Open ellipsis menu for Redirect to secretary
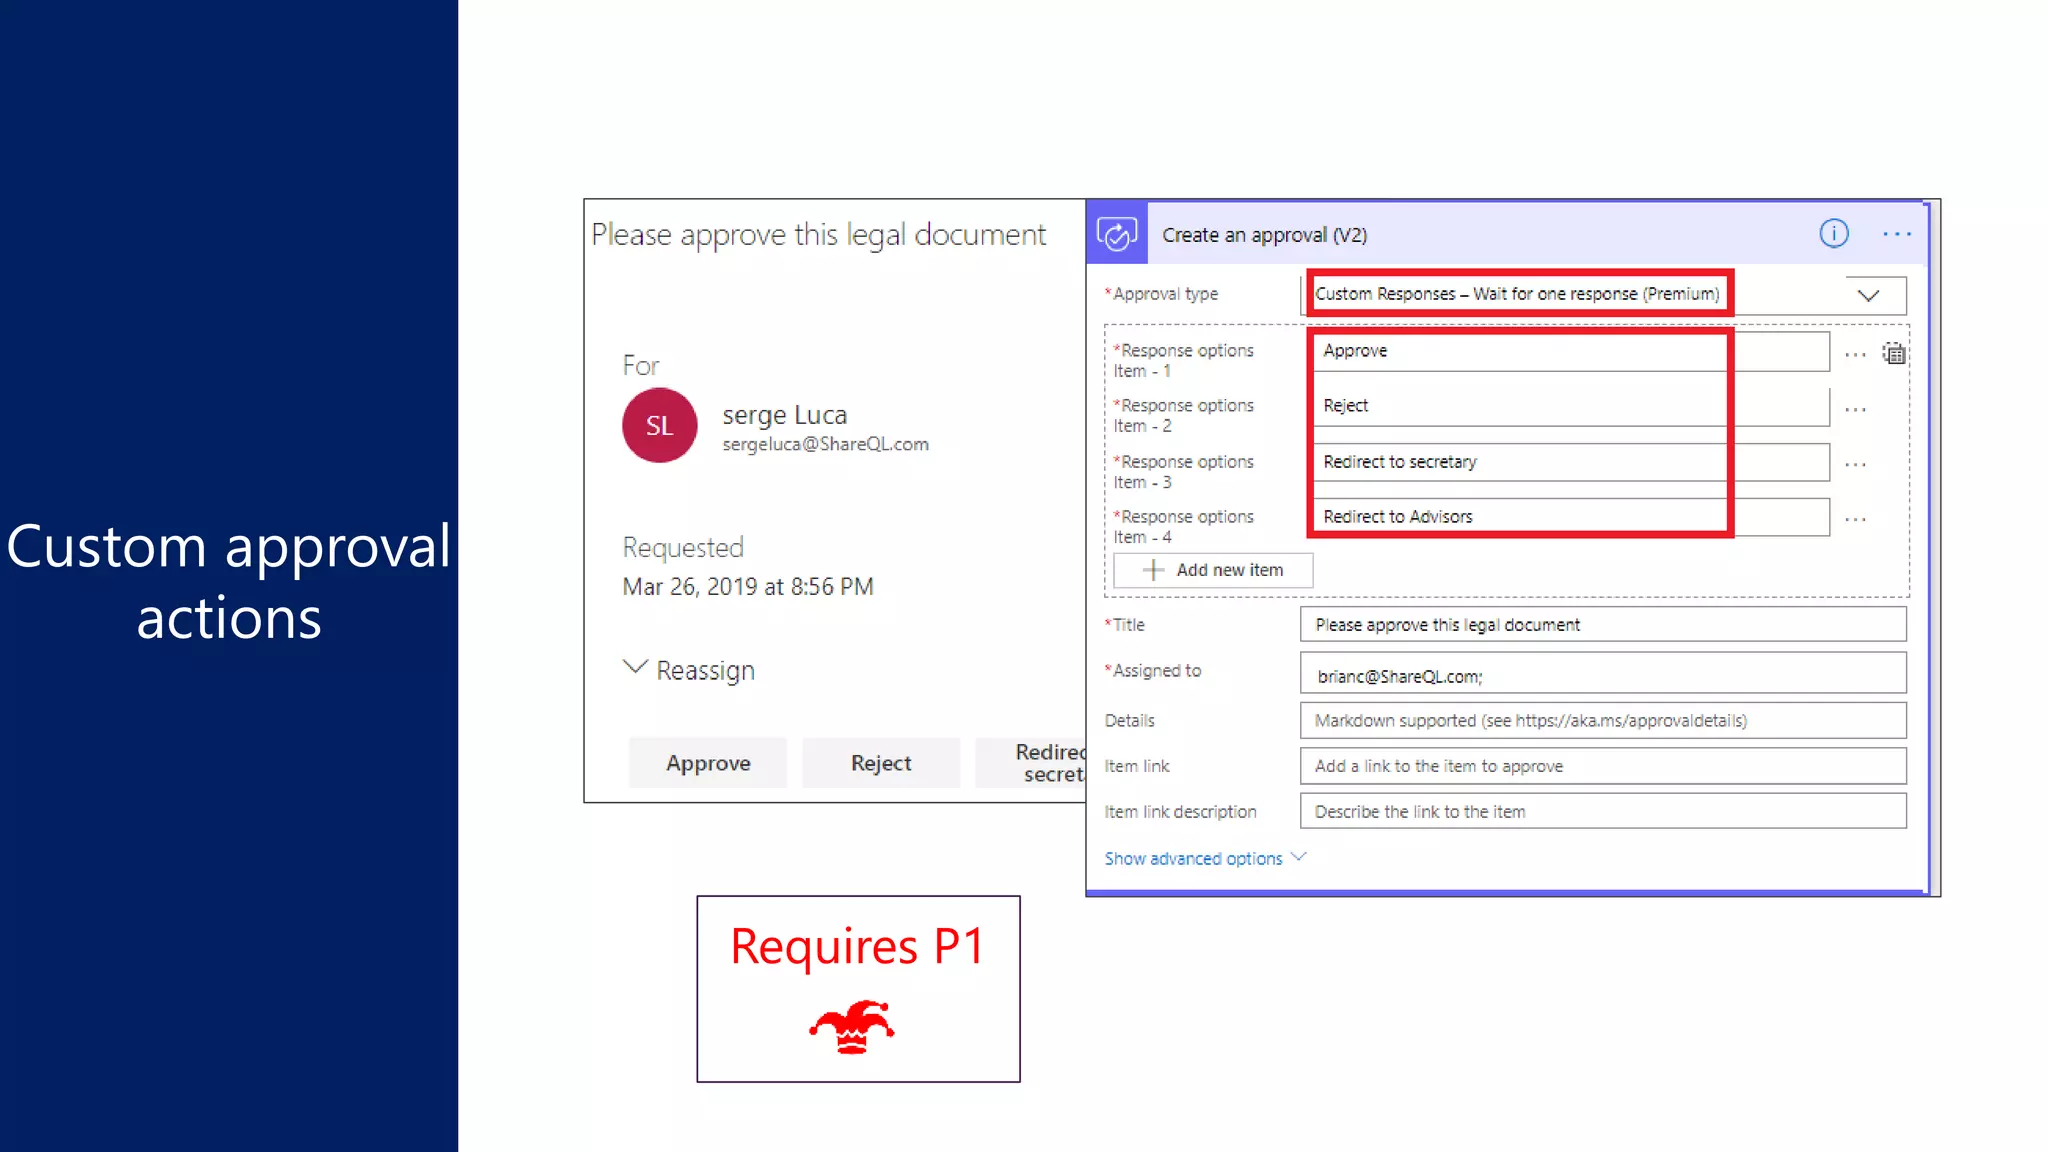2048x1152 pixels. (x=1855, y=465)
